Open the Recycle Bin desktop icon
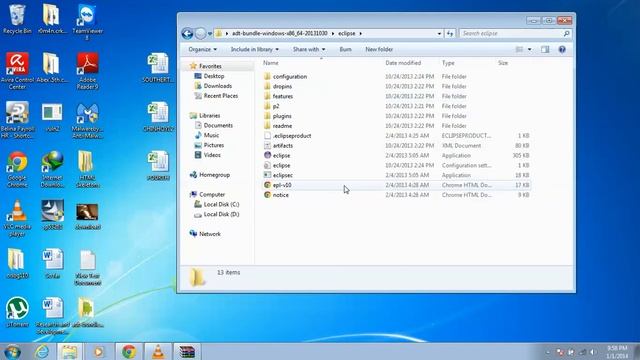 click(x=17, y=19)
